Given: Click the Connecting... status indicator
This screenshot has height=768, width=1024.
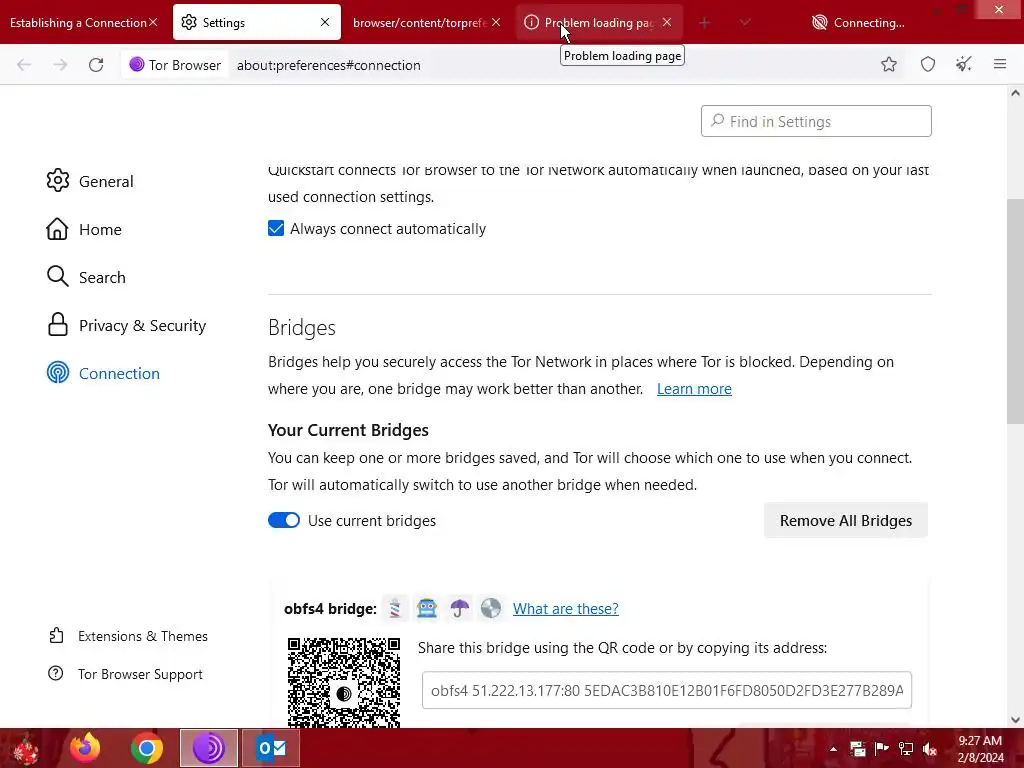Looking at the screenshot, I should pos(858,23).
